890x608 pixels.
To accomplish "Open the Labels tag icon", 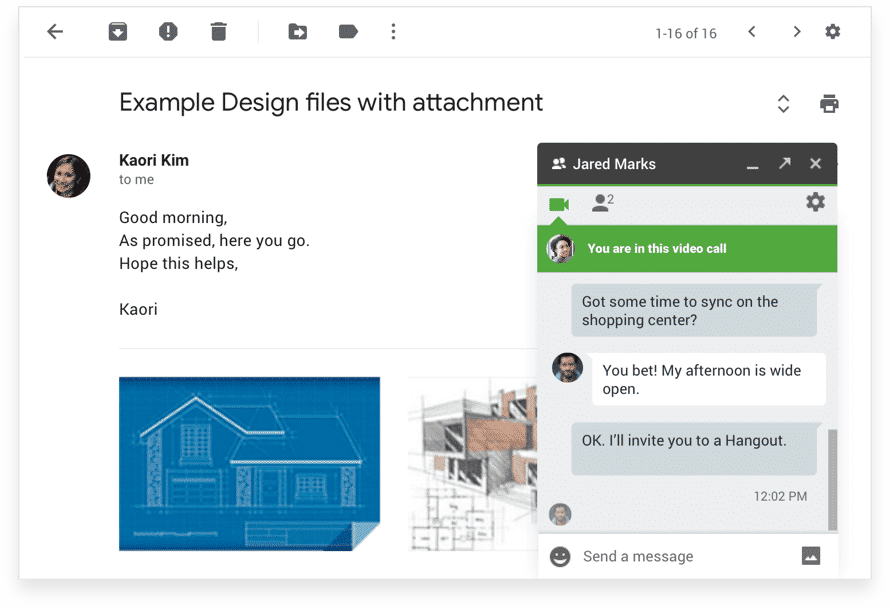I will 348,32.
